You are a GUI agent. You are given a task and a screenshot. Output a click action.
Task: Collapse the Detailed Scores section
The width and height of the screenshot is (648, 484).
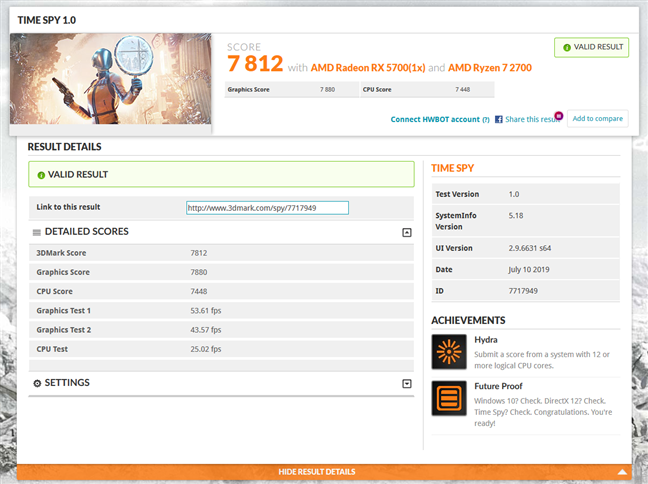point(407,232)
